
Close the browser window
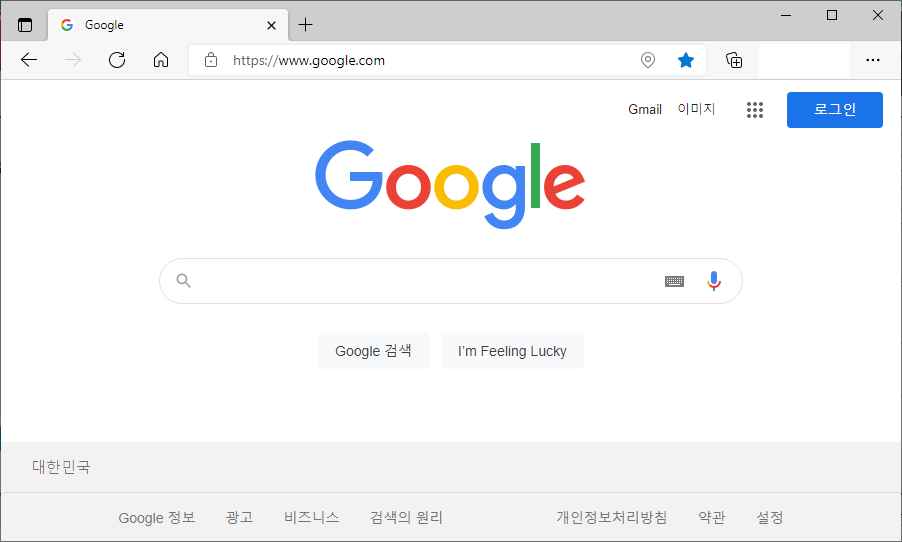[878, 15]
